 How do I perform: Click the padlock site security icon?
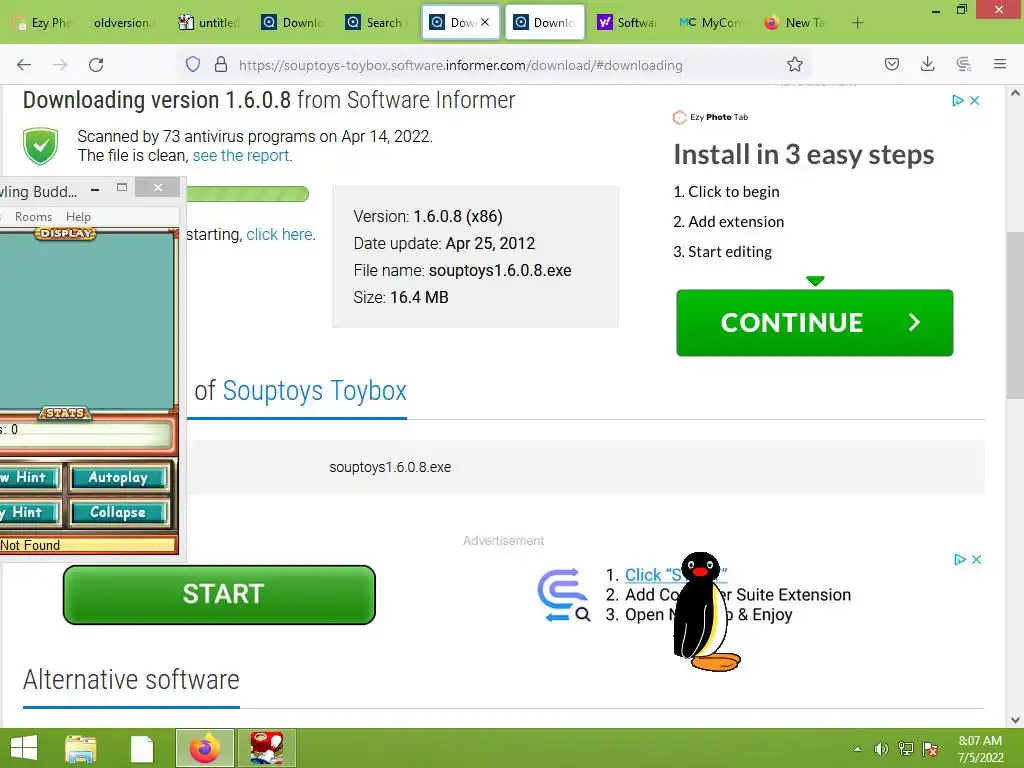(x=221, y=64)
